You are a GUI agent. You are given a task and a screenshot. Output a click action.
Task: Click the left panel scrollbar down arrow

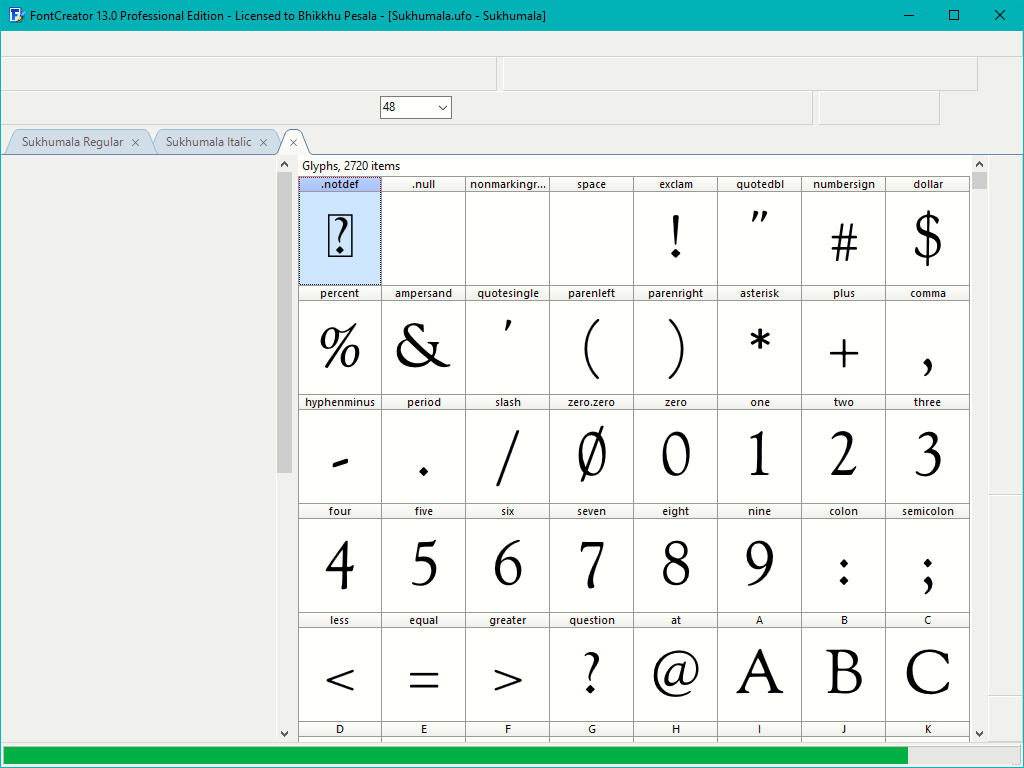pyautogui.click(x=284, y=733)
